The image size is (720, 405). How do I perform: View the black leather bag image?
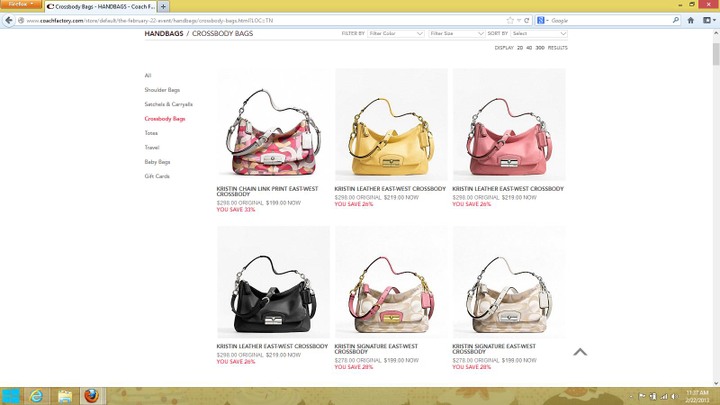point(273,282)
